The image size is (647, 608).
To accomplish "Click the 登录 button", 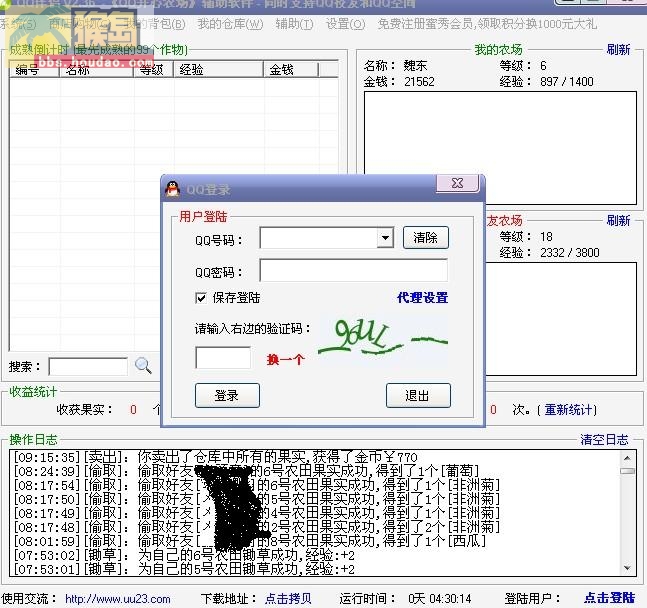I will pos(227,395).
